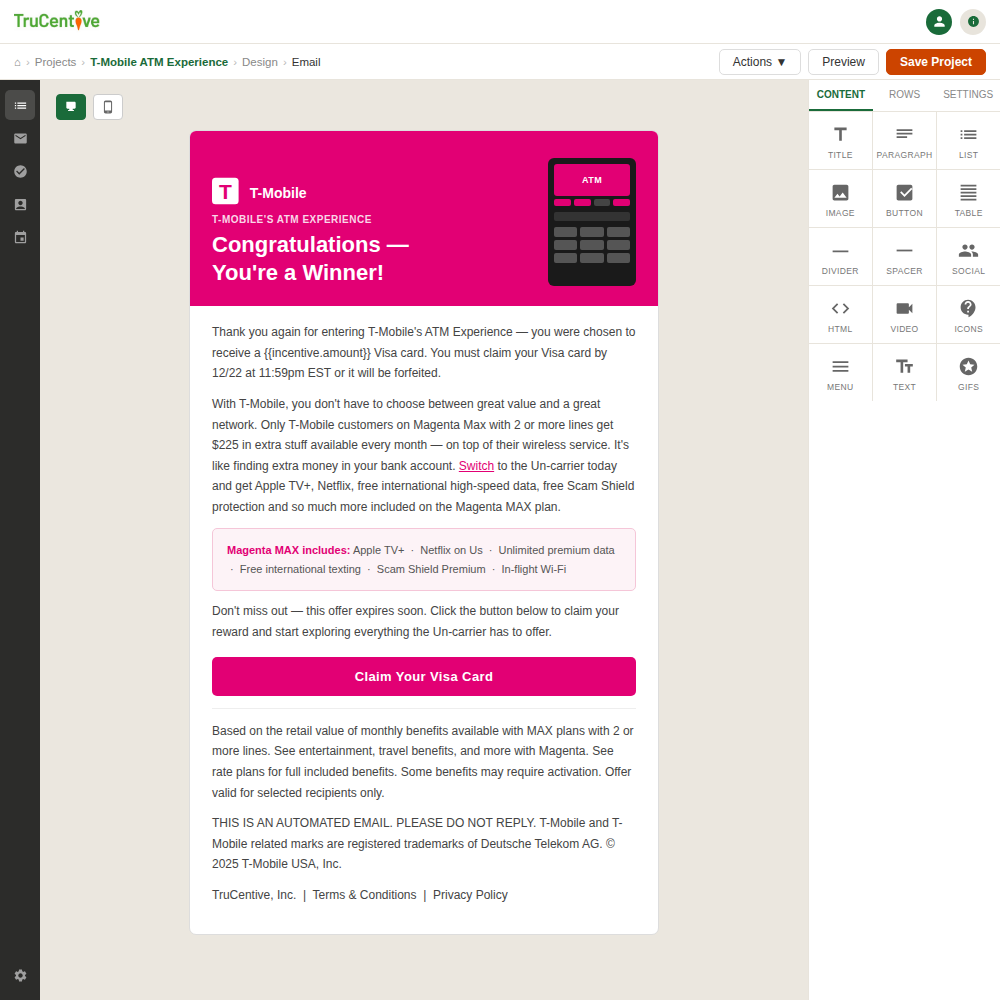Select the Title content block
Image resolution: width=1000 pixels, height=1000 pixels.
(840, 141)
